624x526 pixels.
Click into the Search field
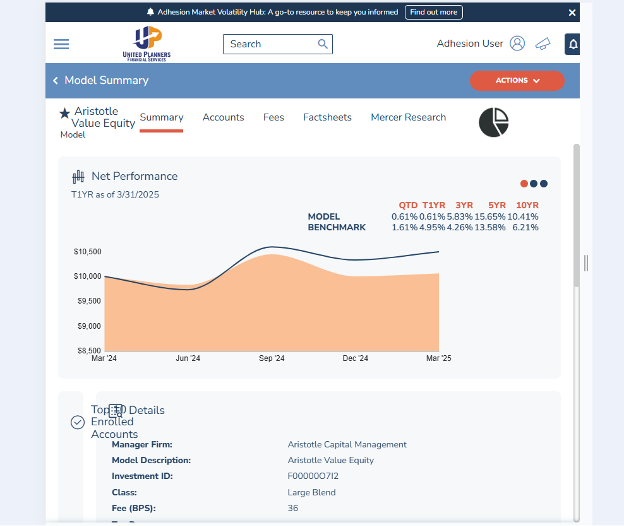278,44
